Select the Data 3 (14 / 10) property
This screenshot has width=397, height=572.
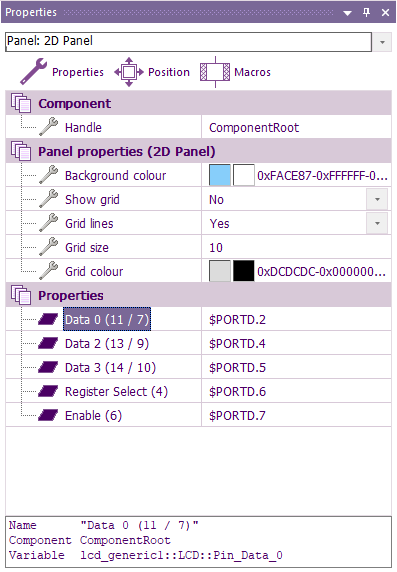pos(110,367)
